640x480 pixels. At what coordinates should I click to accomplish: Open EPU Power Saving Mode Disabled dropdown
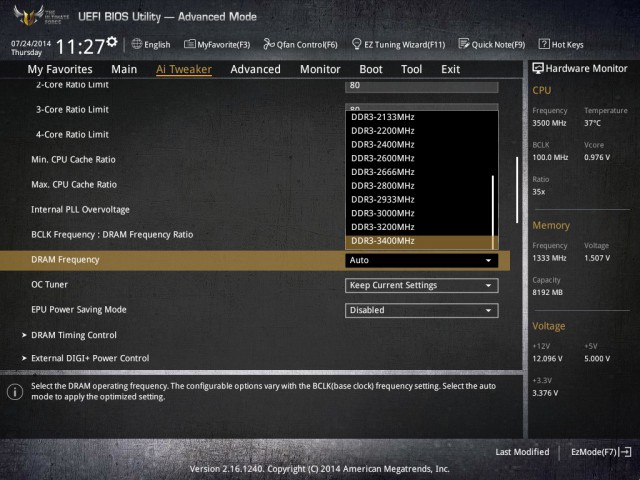tap(422, 310)
